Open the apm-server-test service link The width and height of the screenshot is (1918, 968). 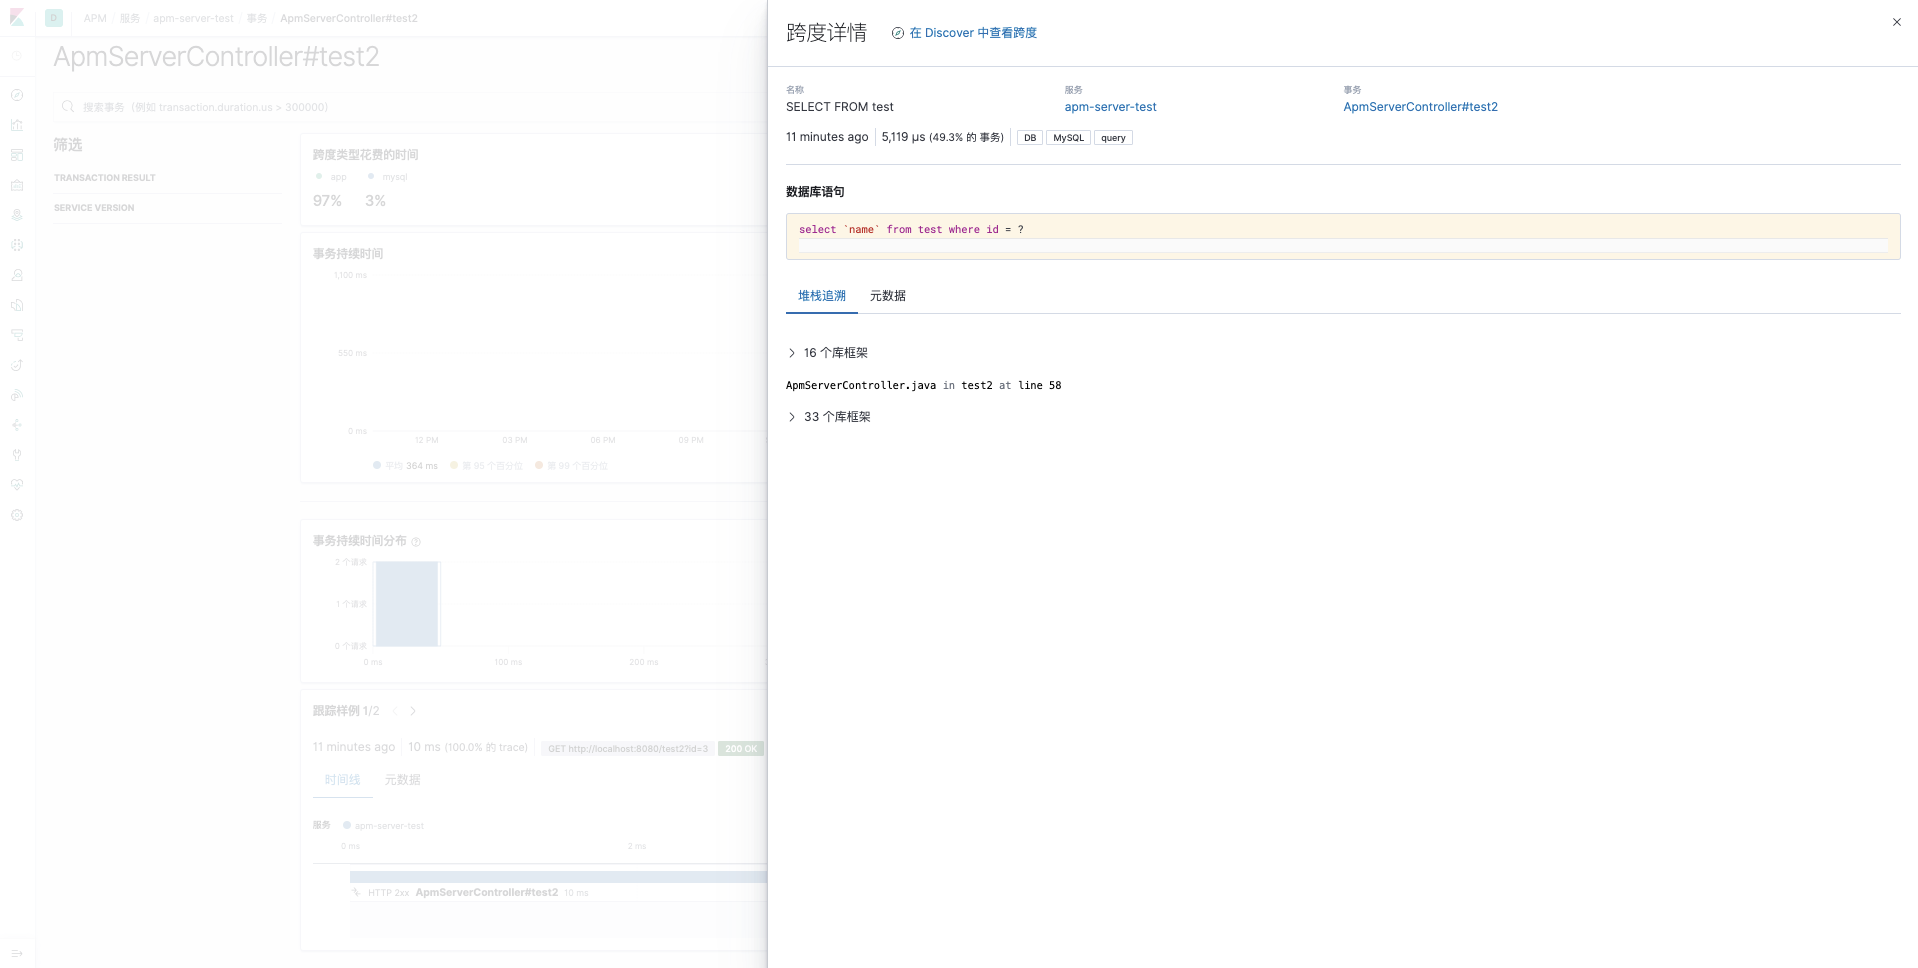tap(1110, 107)
